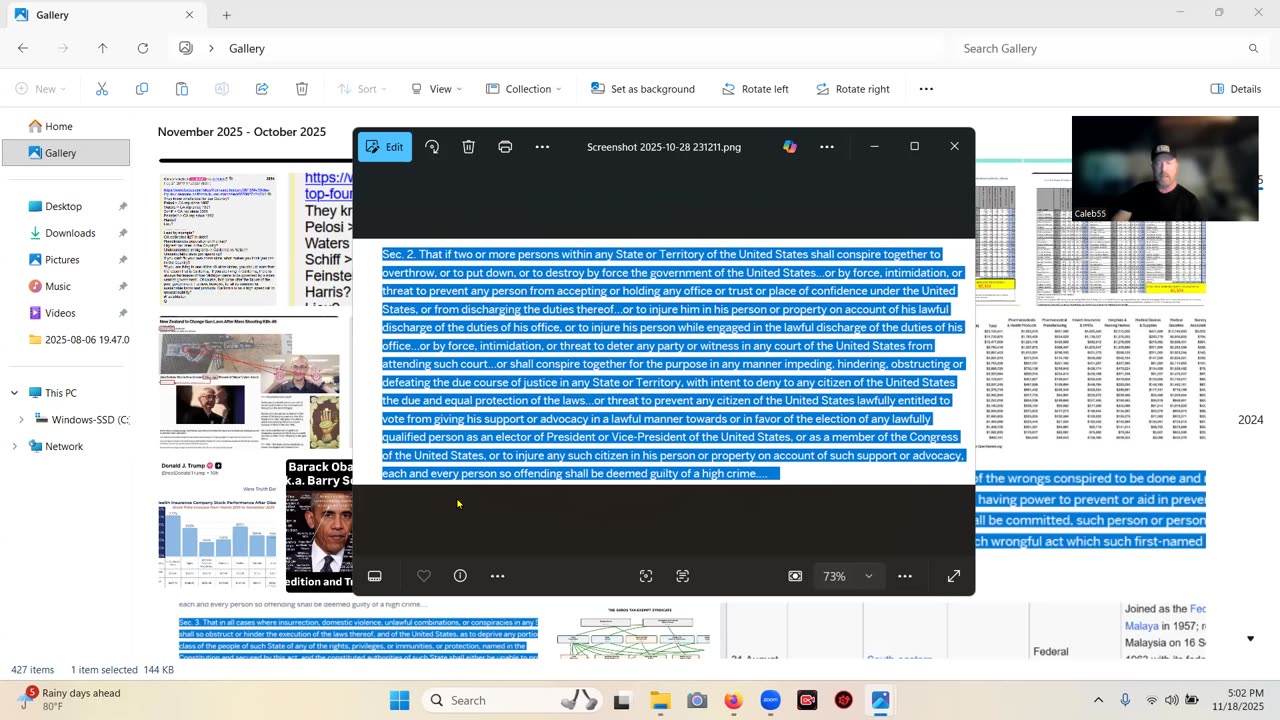
Task: Click the Rotate right button
Action: [x=853, y=89]
